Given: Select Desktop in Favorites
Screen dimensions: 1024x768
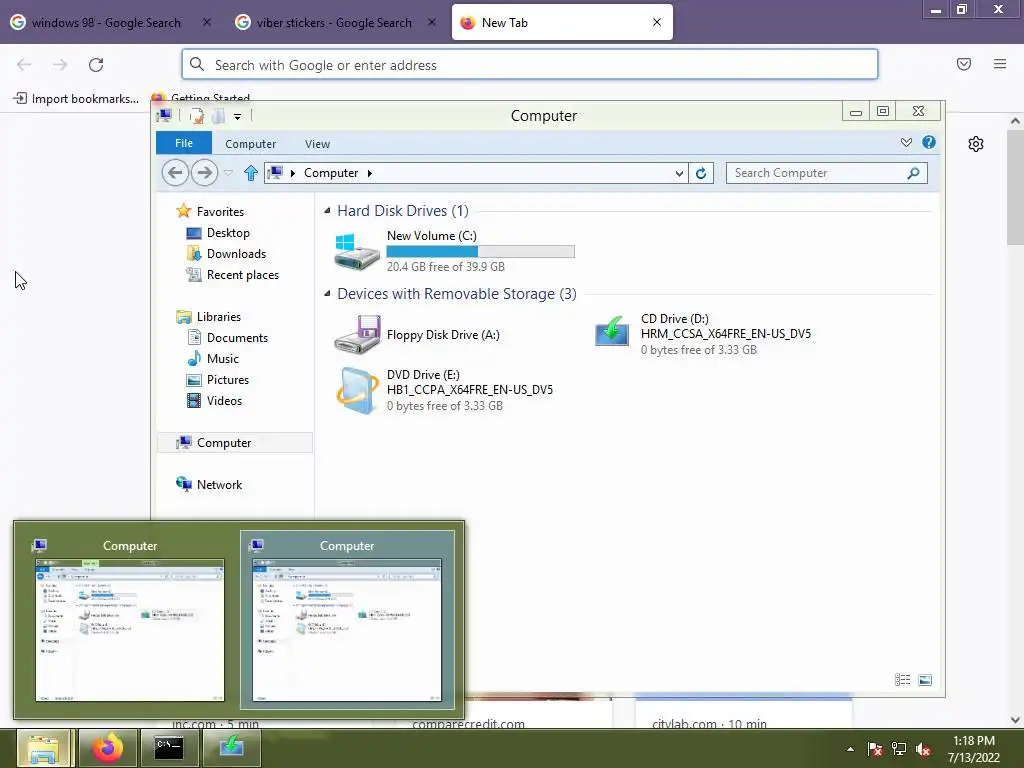Looking at the screenshot, I should (x=228, y=232).
